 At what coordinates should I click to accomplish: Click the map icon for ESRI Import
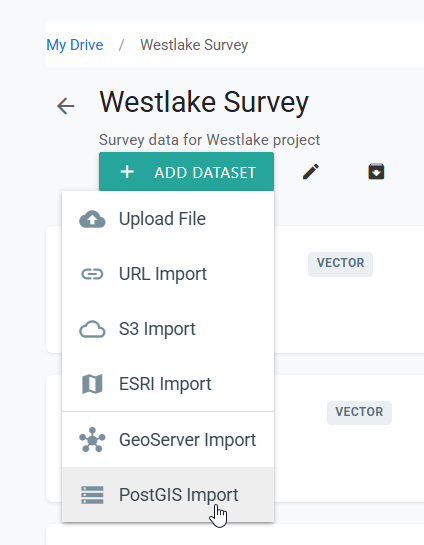[92, 384]
